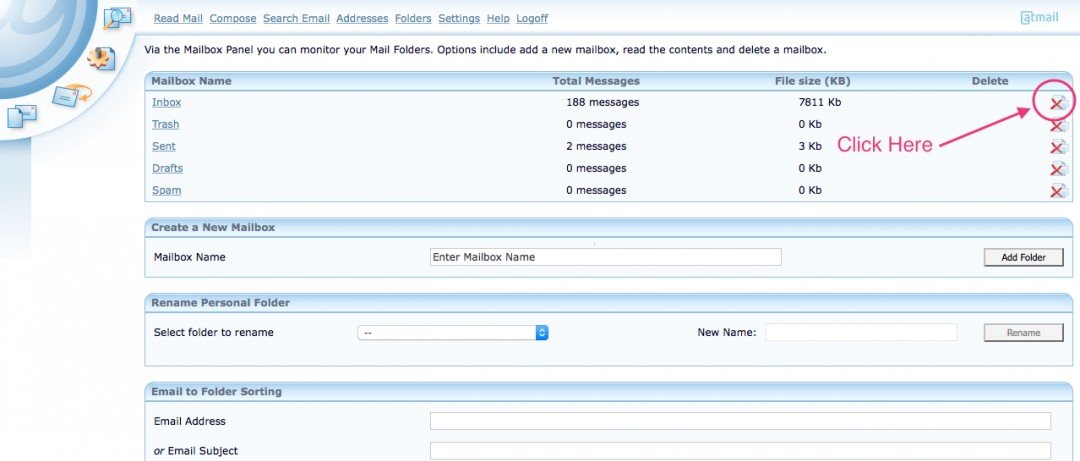This screenshot has height=461, width=1080.
Task: Click the Add Folder button
Action: tap(1024, 257)
